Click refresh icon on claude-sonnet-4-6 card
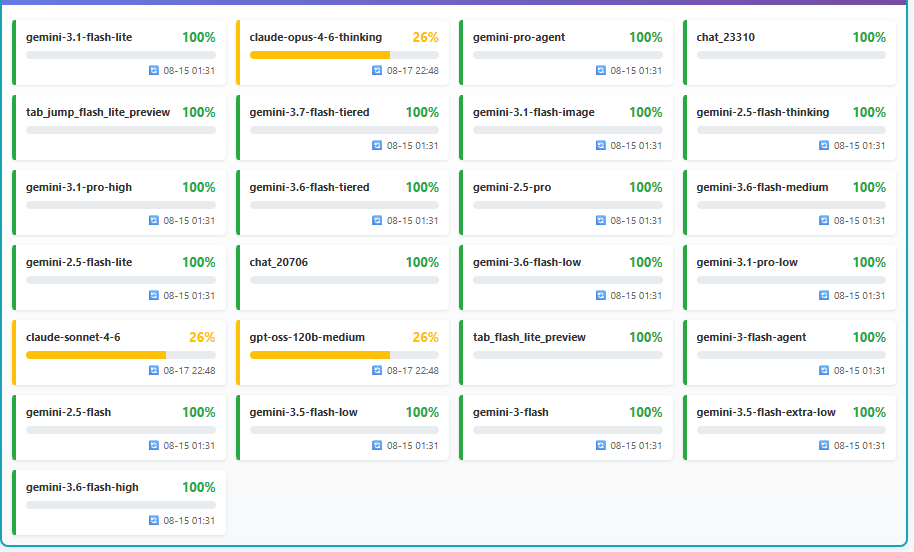This screenshot has width=914, height=552. (x=154, y=371)
